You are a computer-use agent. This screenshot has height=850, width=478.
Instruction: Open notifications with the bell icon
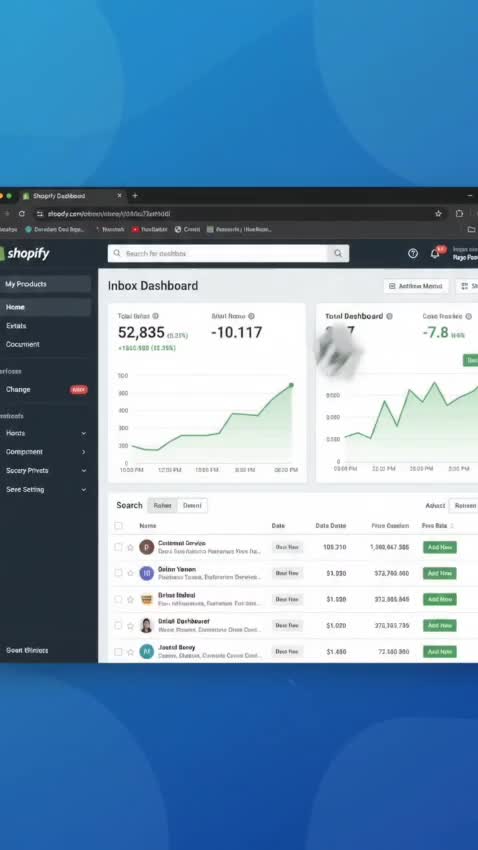435,253
